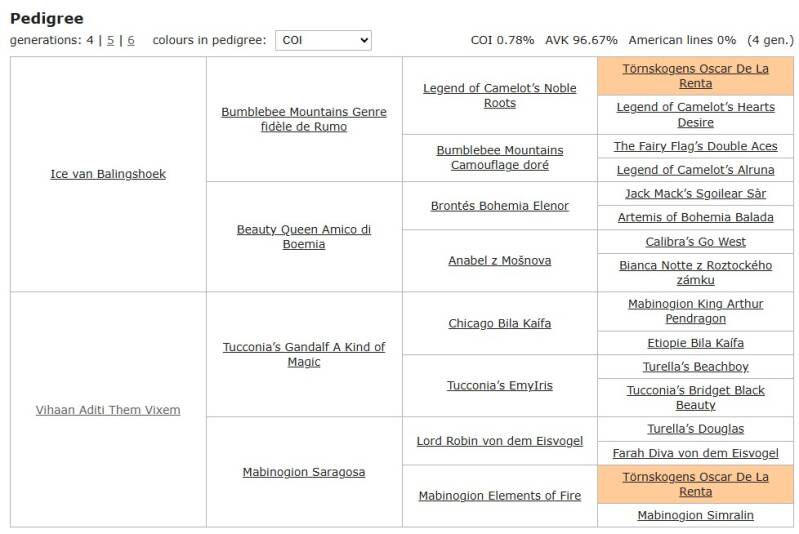799x534 pixels.
Task: Open top highlighted Törnskogens Oscar De La Renta
Action: pyautogui.click(x=695, y=76)
